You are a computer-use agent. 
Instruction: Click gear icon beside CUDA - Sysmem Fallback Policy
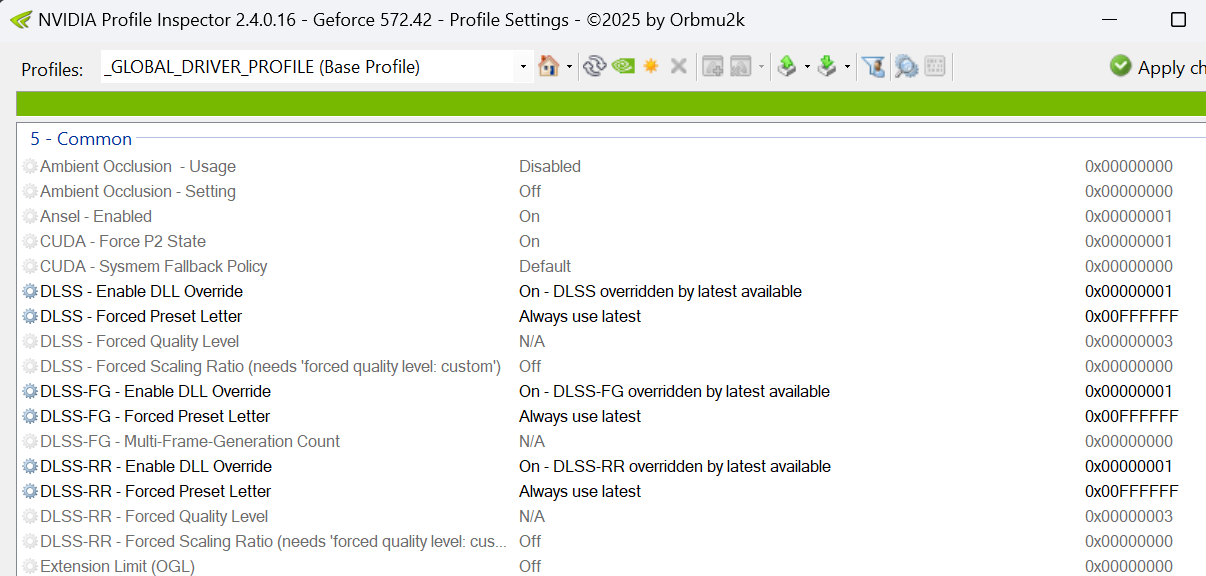(x=30, y=267)
